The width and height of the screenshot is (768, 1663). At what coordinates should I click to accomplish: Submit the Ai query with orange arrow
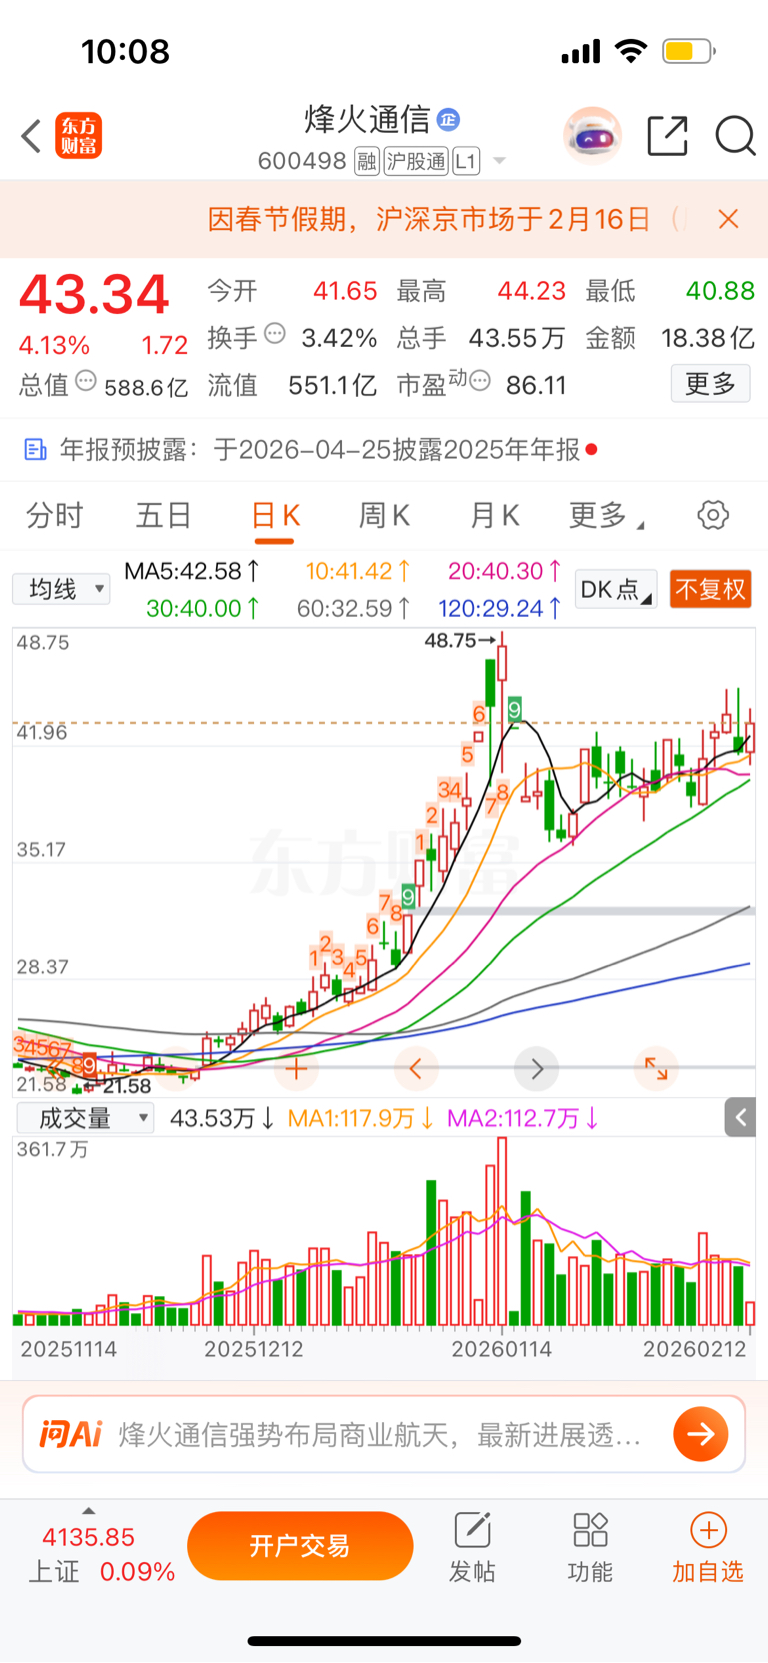pyautogui.click(x=701, y=1435)
